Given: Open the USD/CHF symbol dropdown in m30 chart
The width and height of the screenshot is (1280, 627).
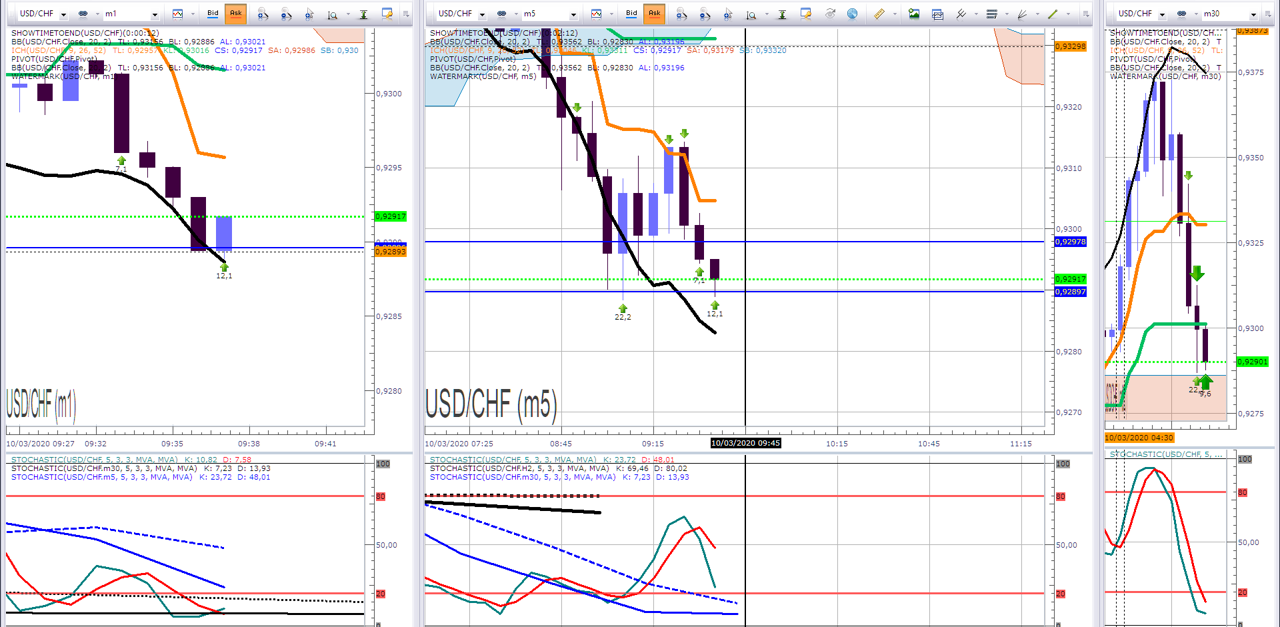Looking at the screenshot, I should coord(1162,14).
